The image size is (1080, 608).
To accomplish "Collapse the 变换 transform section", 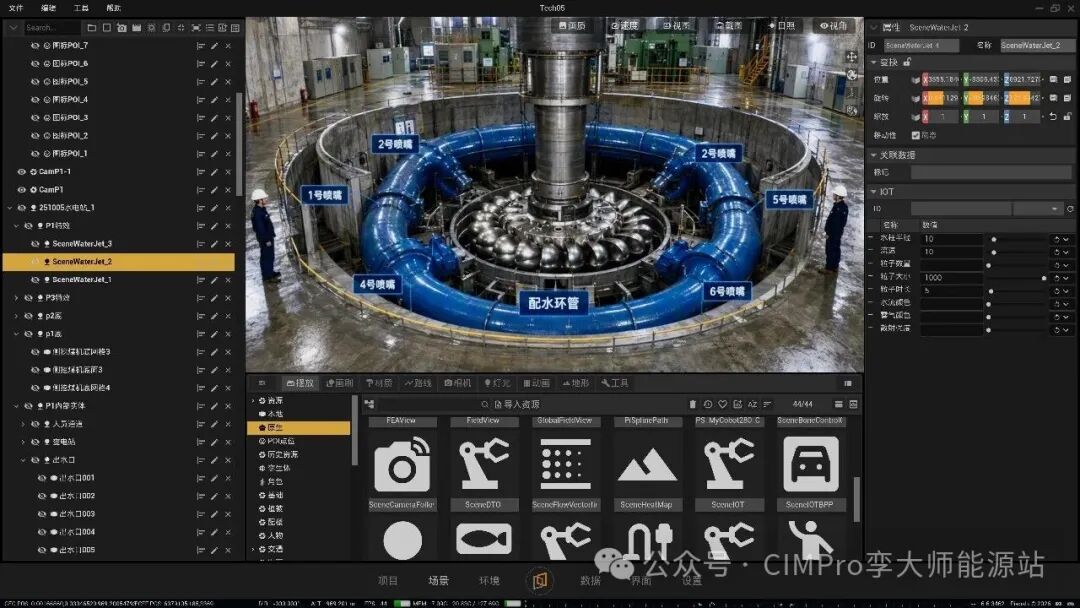I will [874, 62].
